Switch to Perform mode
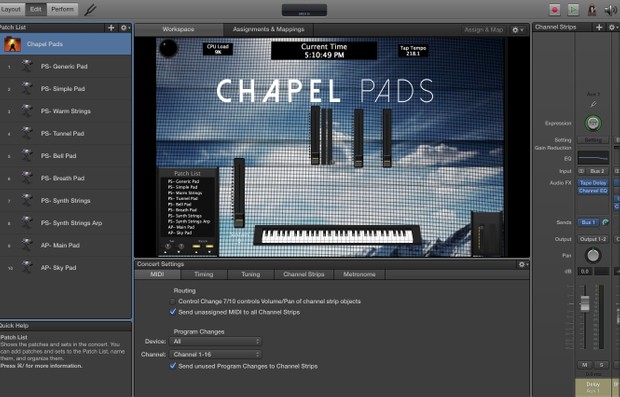This screenshot has height=397, width=620. [62, 9]
